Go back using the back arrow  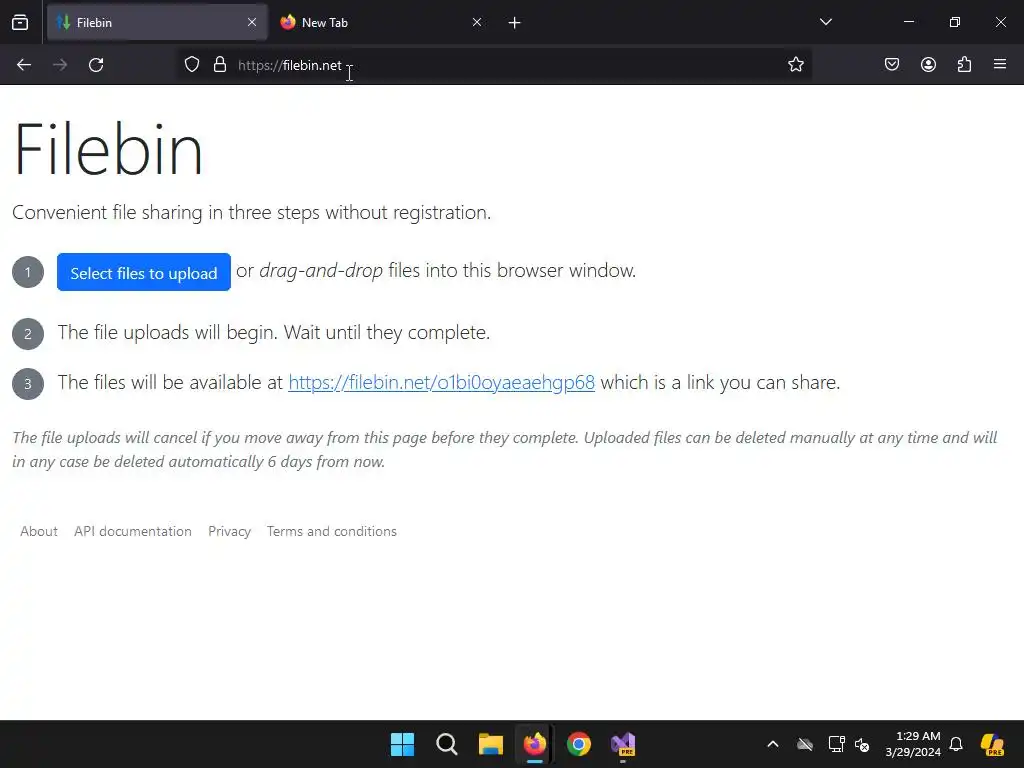pos(24,65)
